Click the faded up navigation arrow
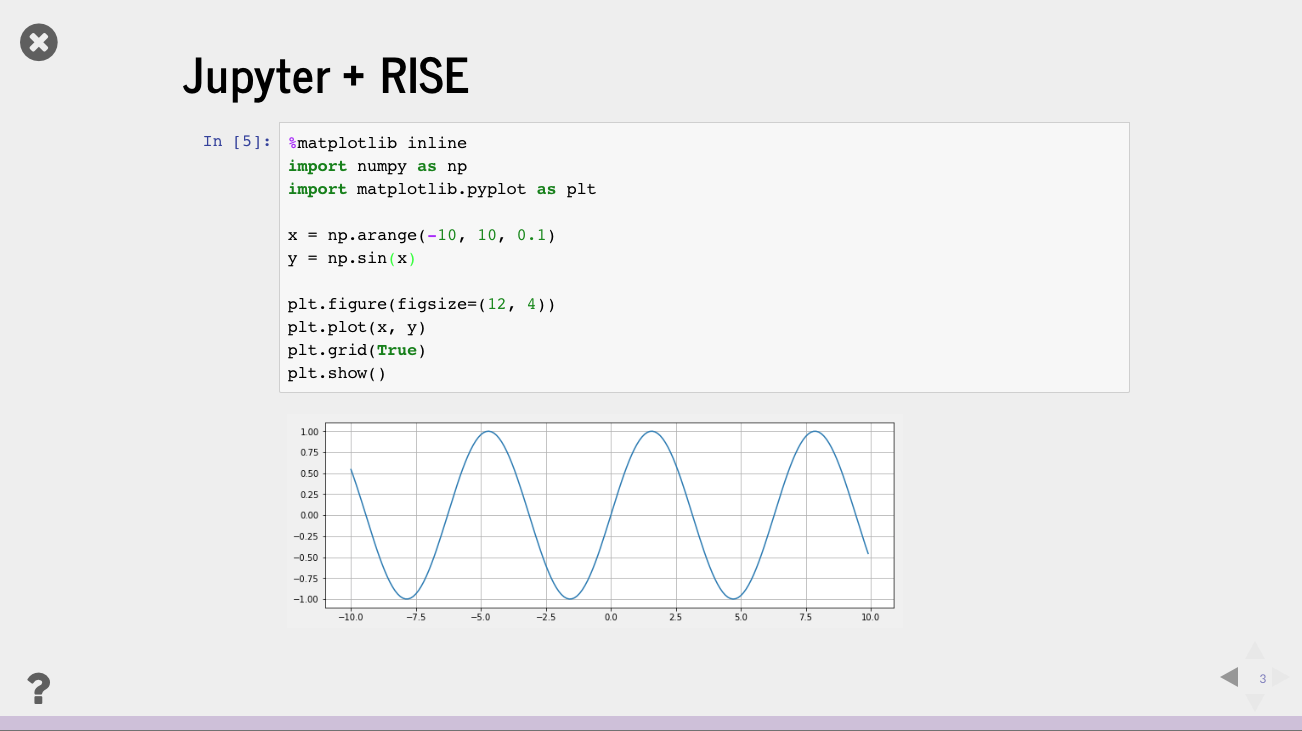The height and width of the screenshot is (731, 1302). 1255,652
